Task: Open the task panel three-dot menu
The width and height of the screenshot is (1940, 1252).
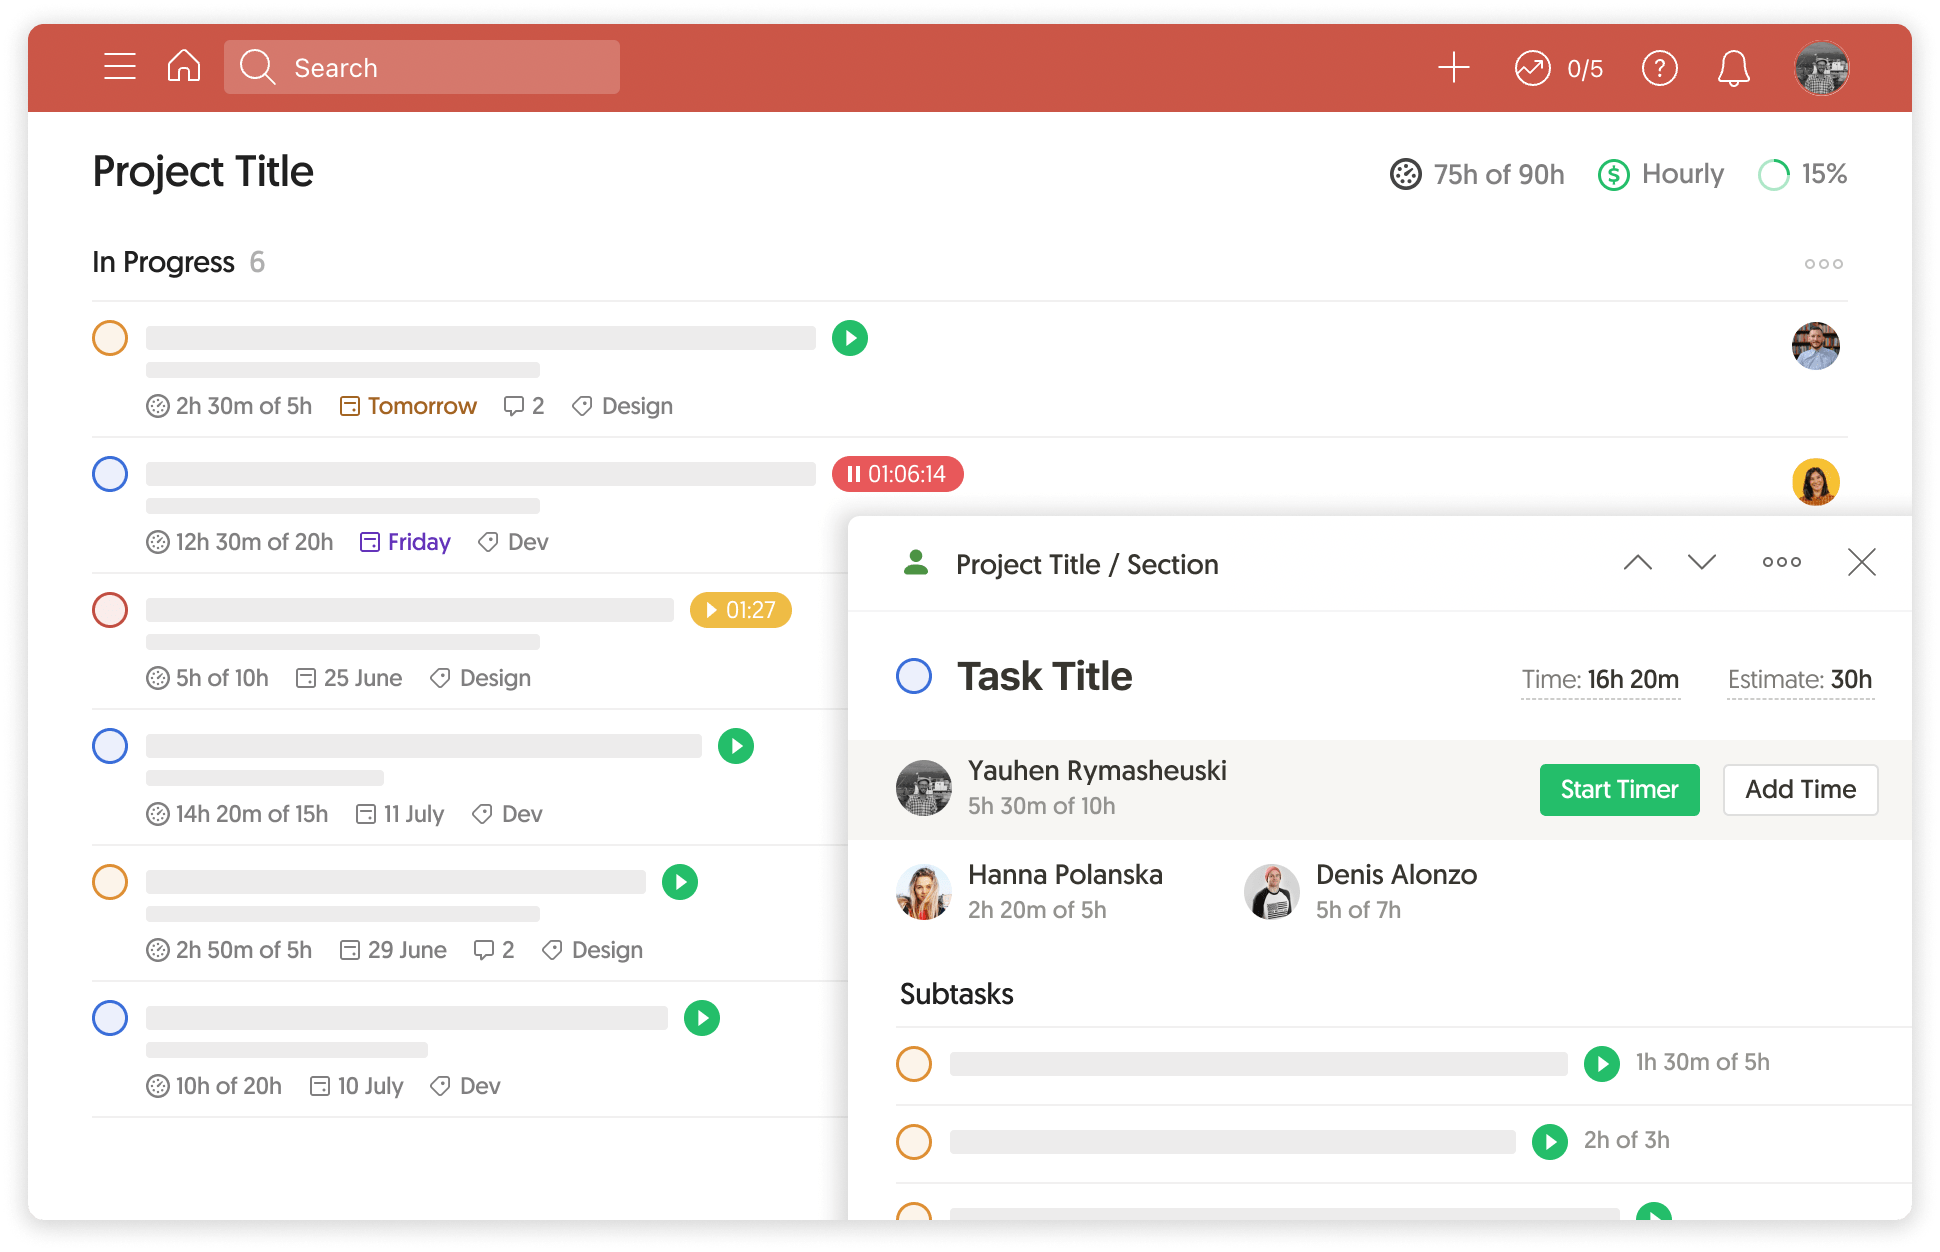Action: [1780, 562]
